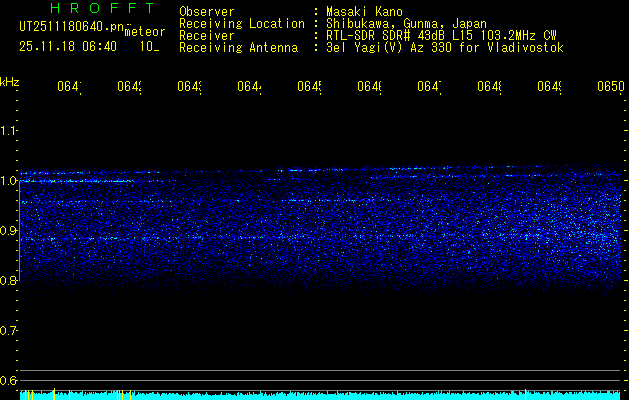This screenshot has width=629, height=400.
Task: Click the 0.7 kHz axis label
Action: [8, 331]
